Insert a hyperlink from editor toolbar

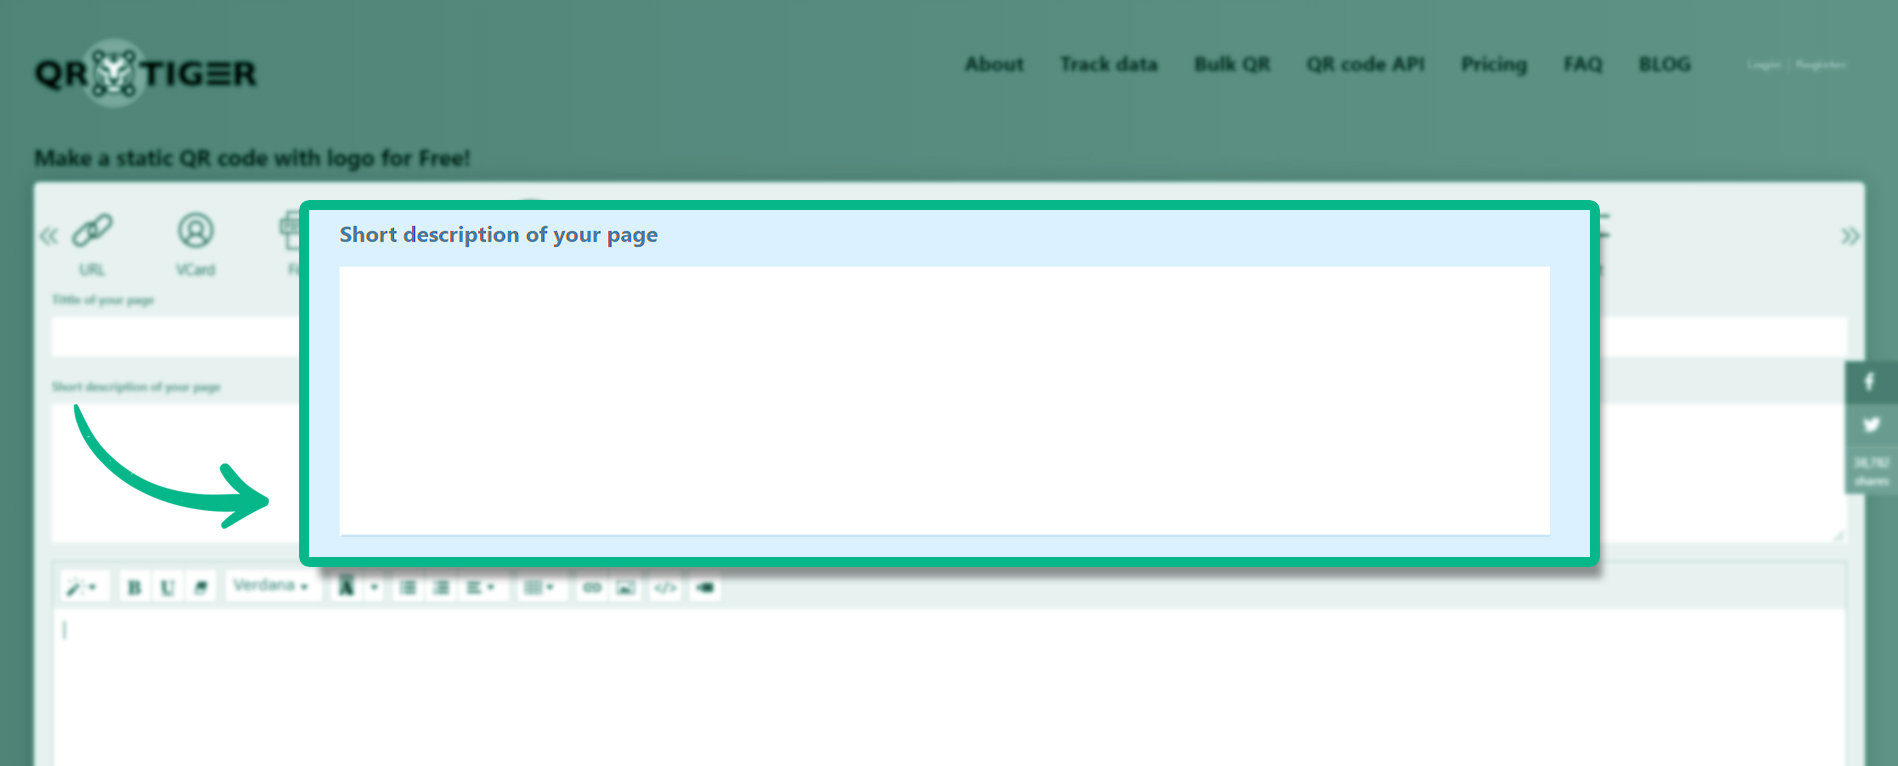pyautogui.click(x=592, y=588)
